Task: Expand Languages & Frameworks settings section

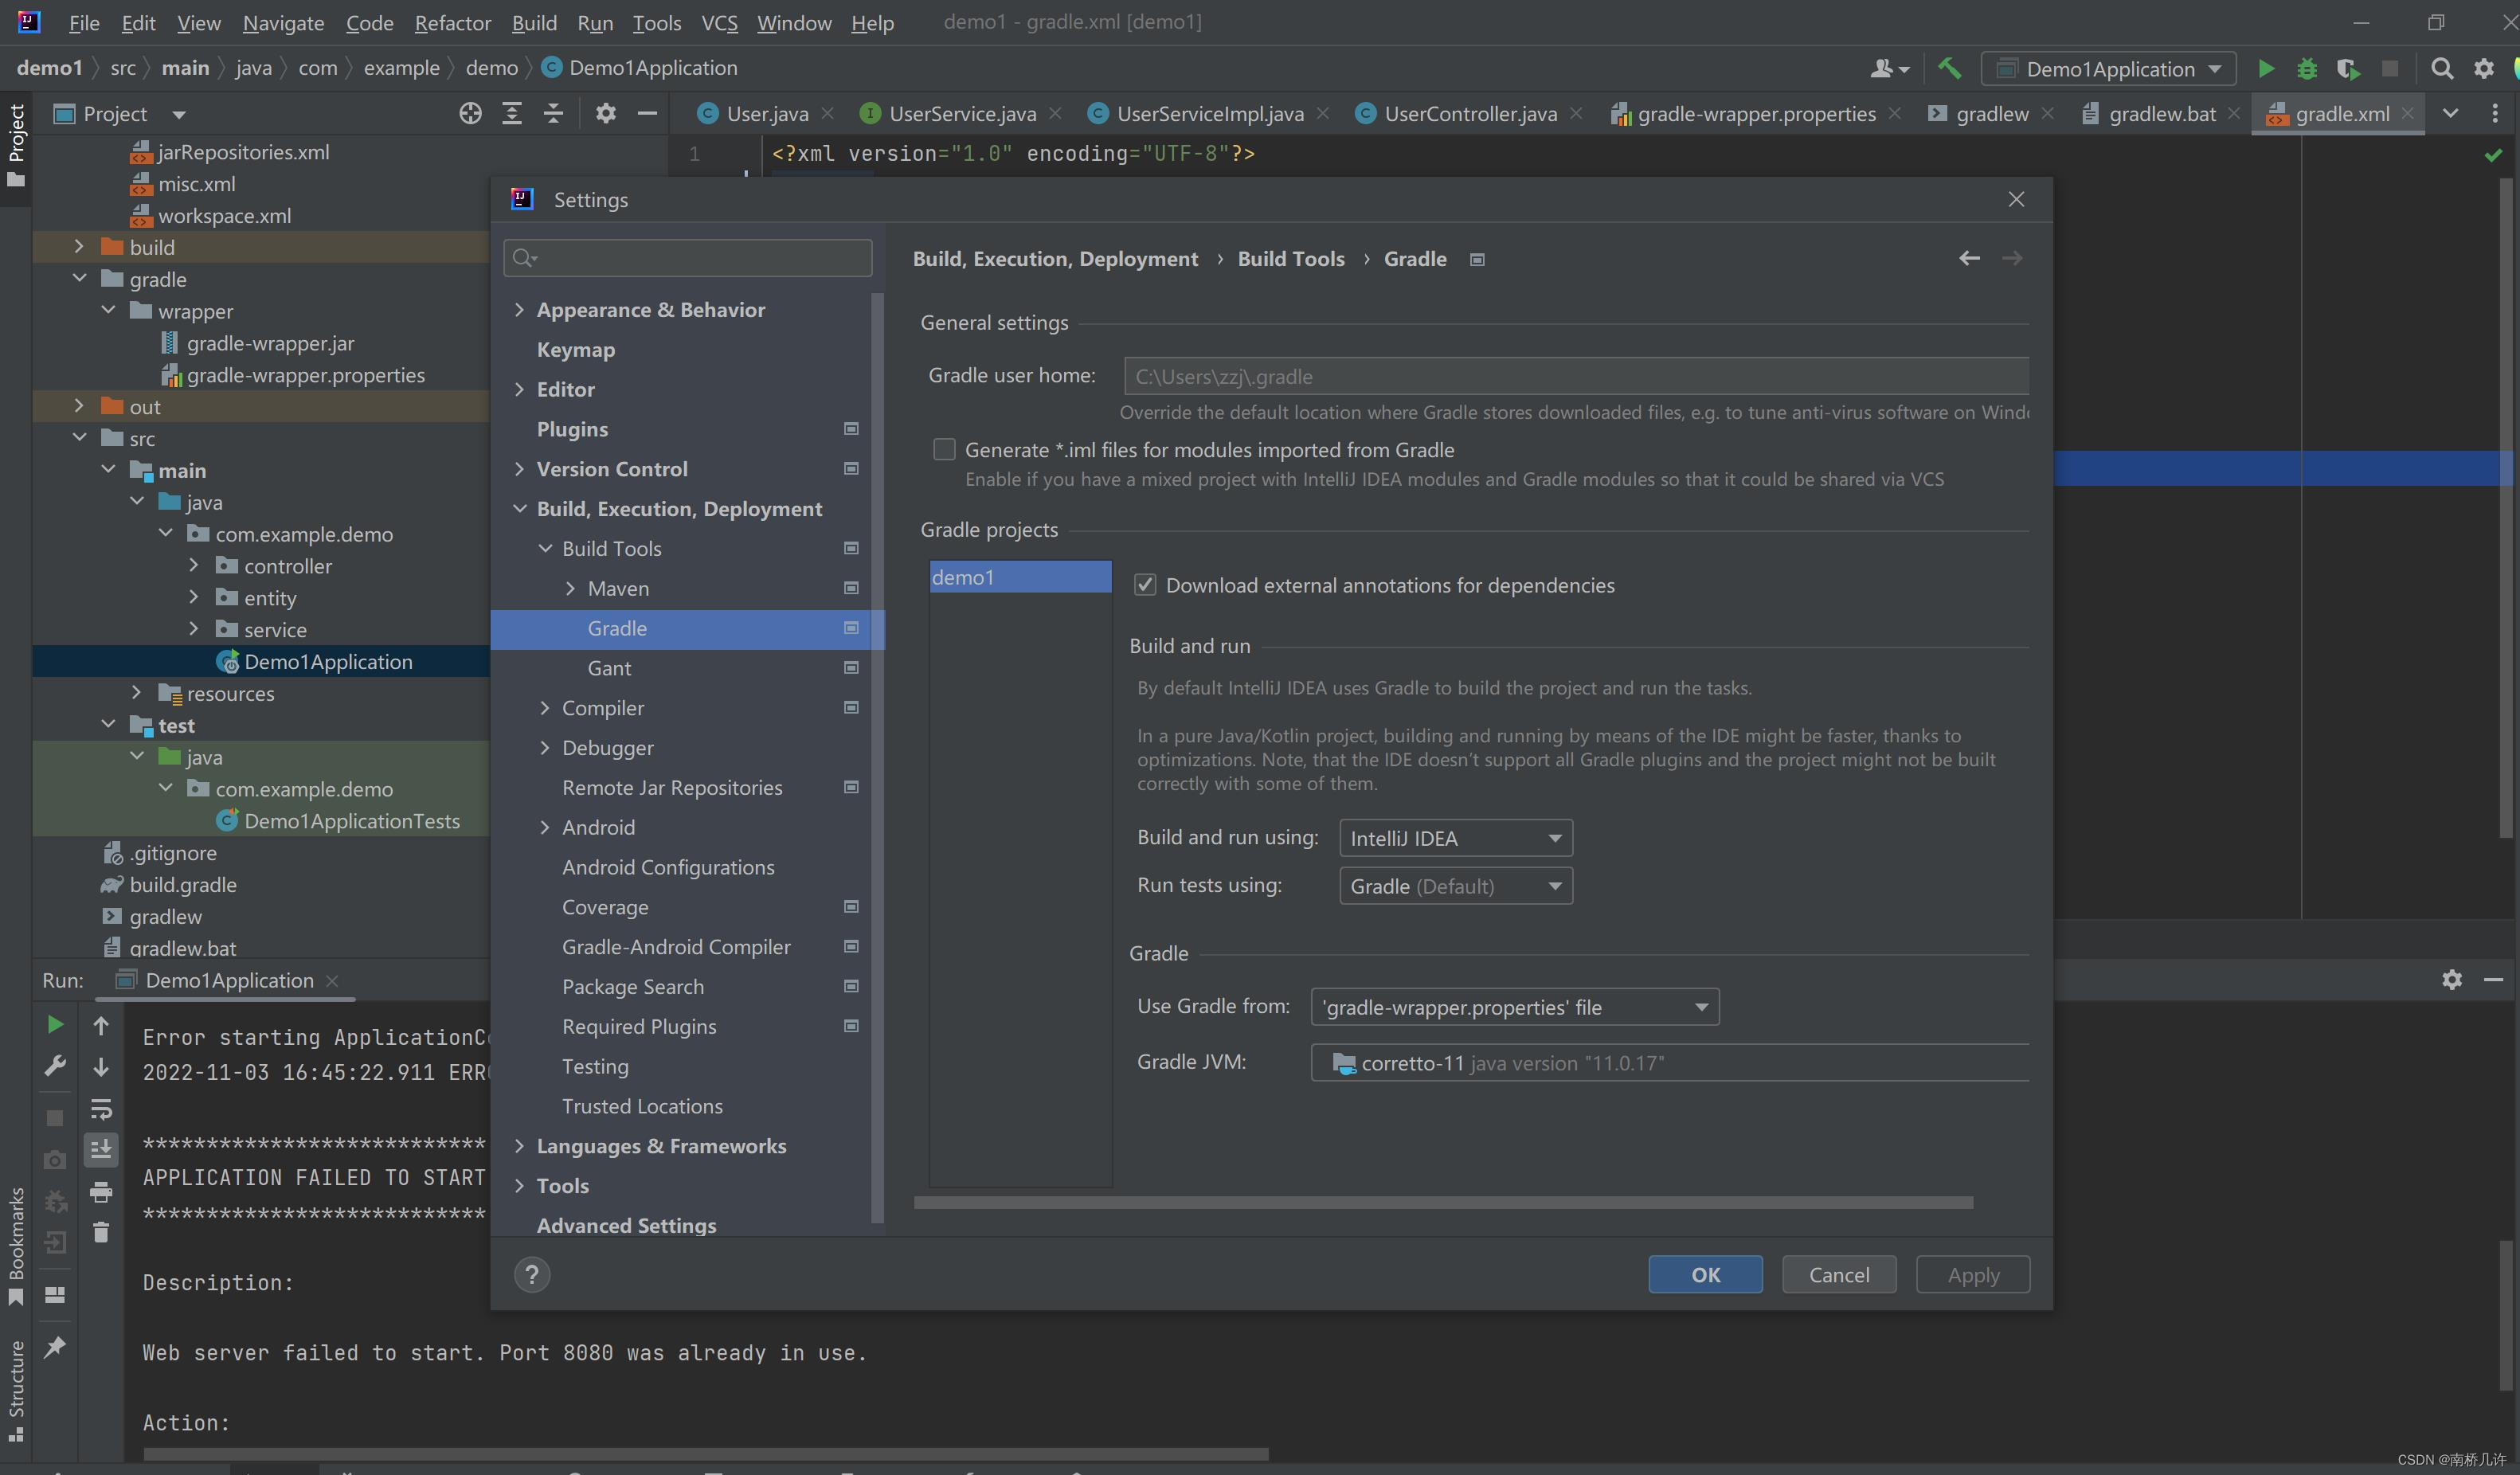Action: 519,1146
